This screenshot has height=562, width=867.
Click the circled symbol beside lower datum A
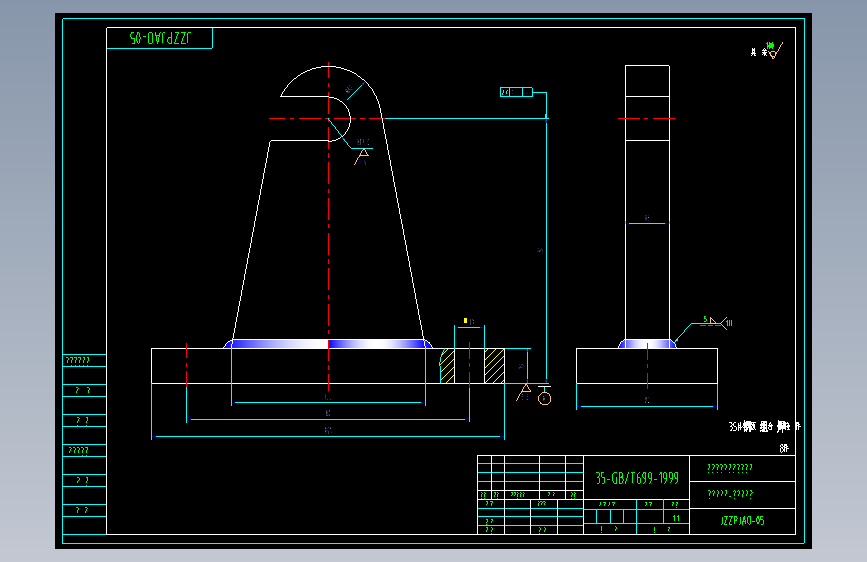tap(544, 398)
